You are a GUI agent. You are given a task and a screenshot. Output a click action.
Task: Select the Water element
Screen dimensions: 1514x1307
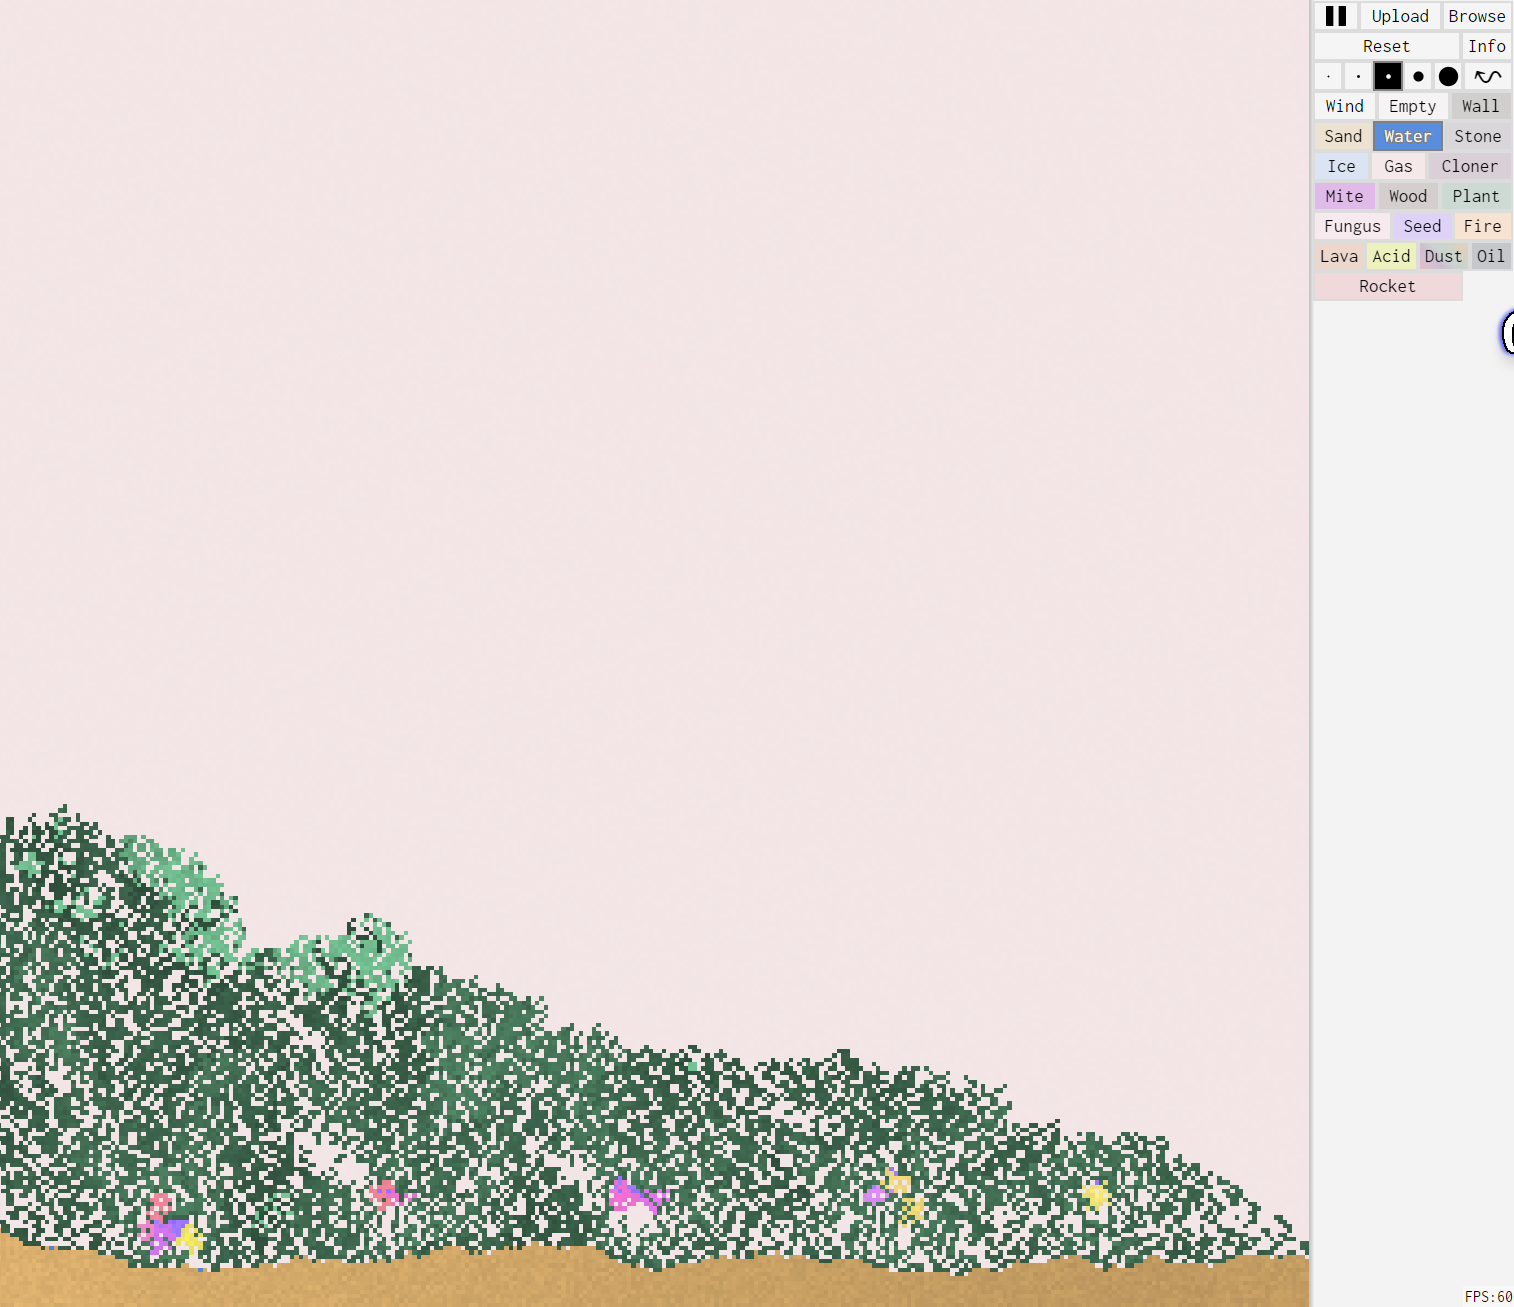click(1407, 136)
